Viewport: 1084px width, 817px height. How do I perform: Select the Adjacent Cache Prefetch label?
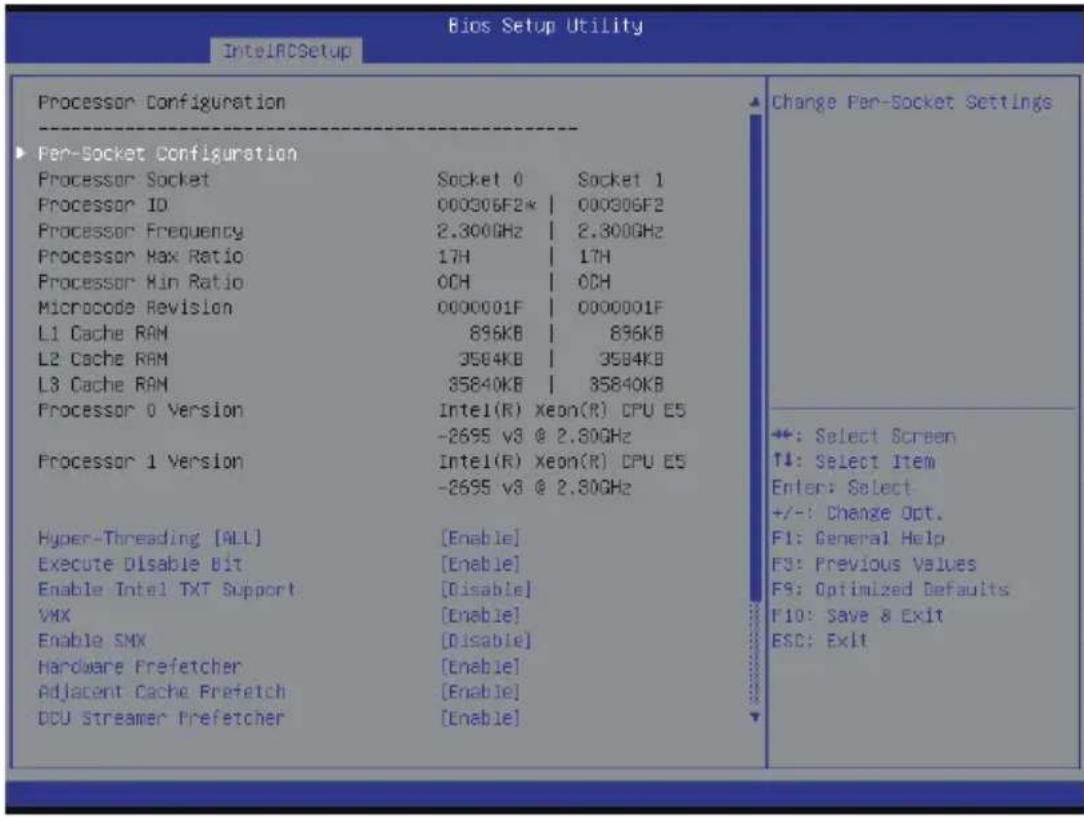[162, 692]
